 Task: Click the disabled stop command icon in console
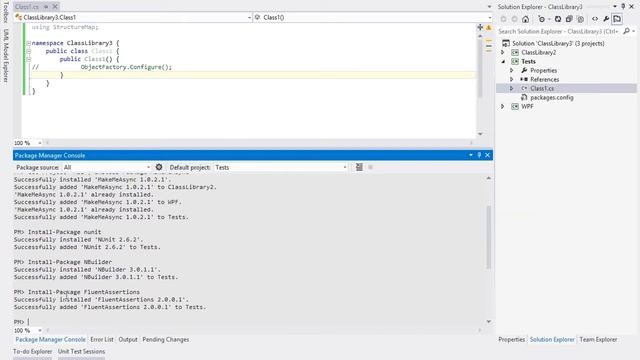[x=371, y=167]
